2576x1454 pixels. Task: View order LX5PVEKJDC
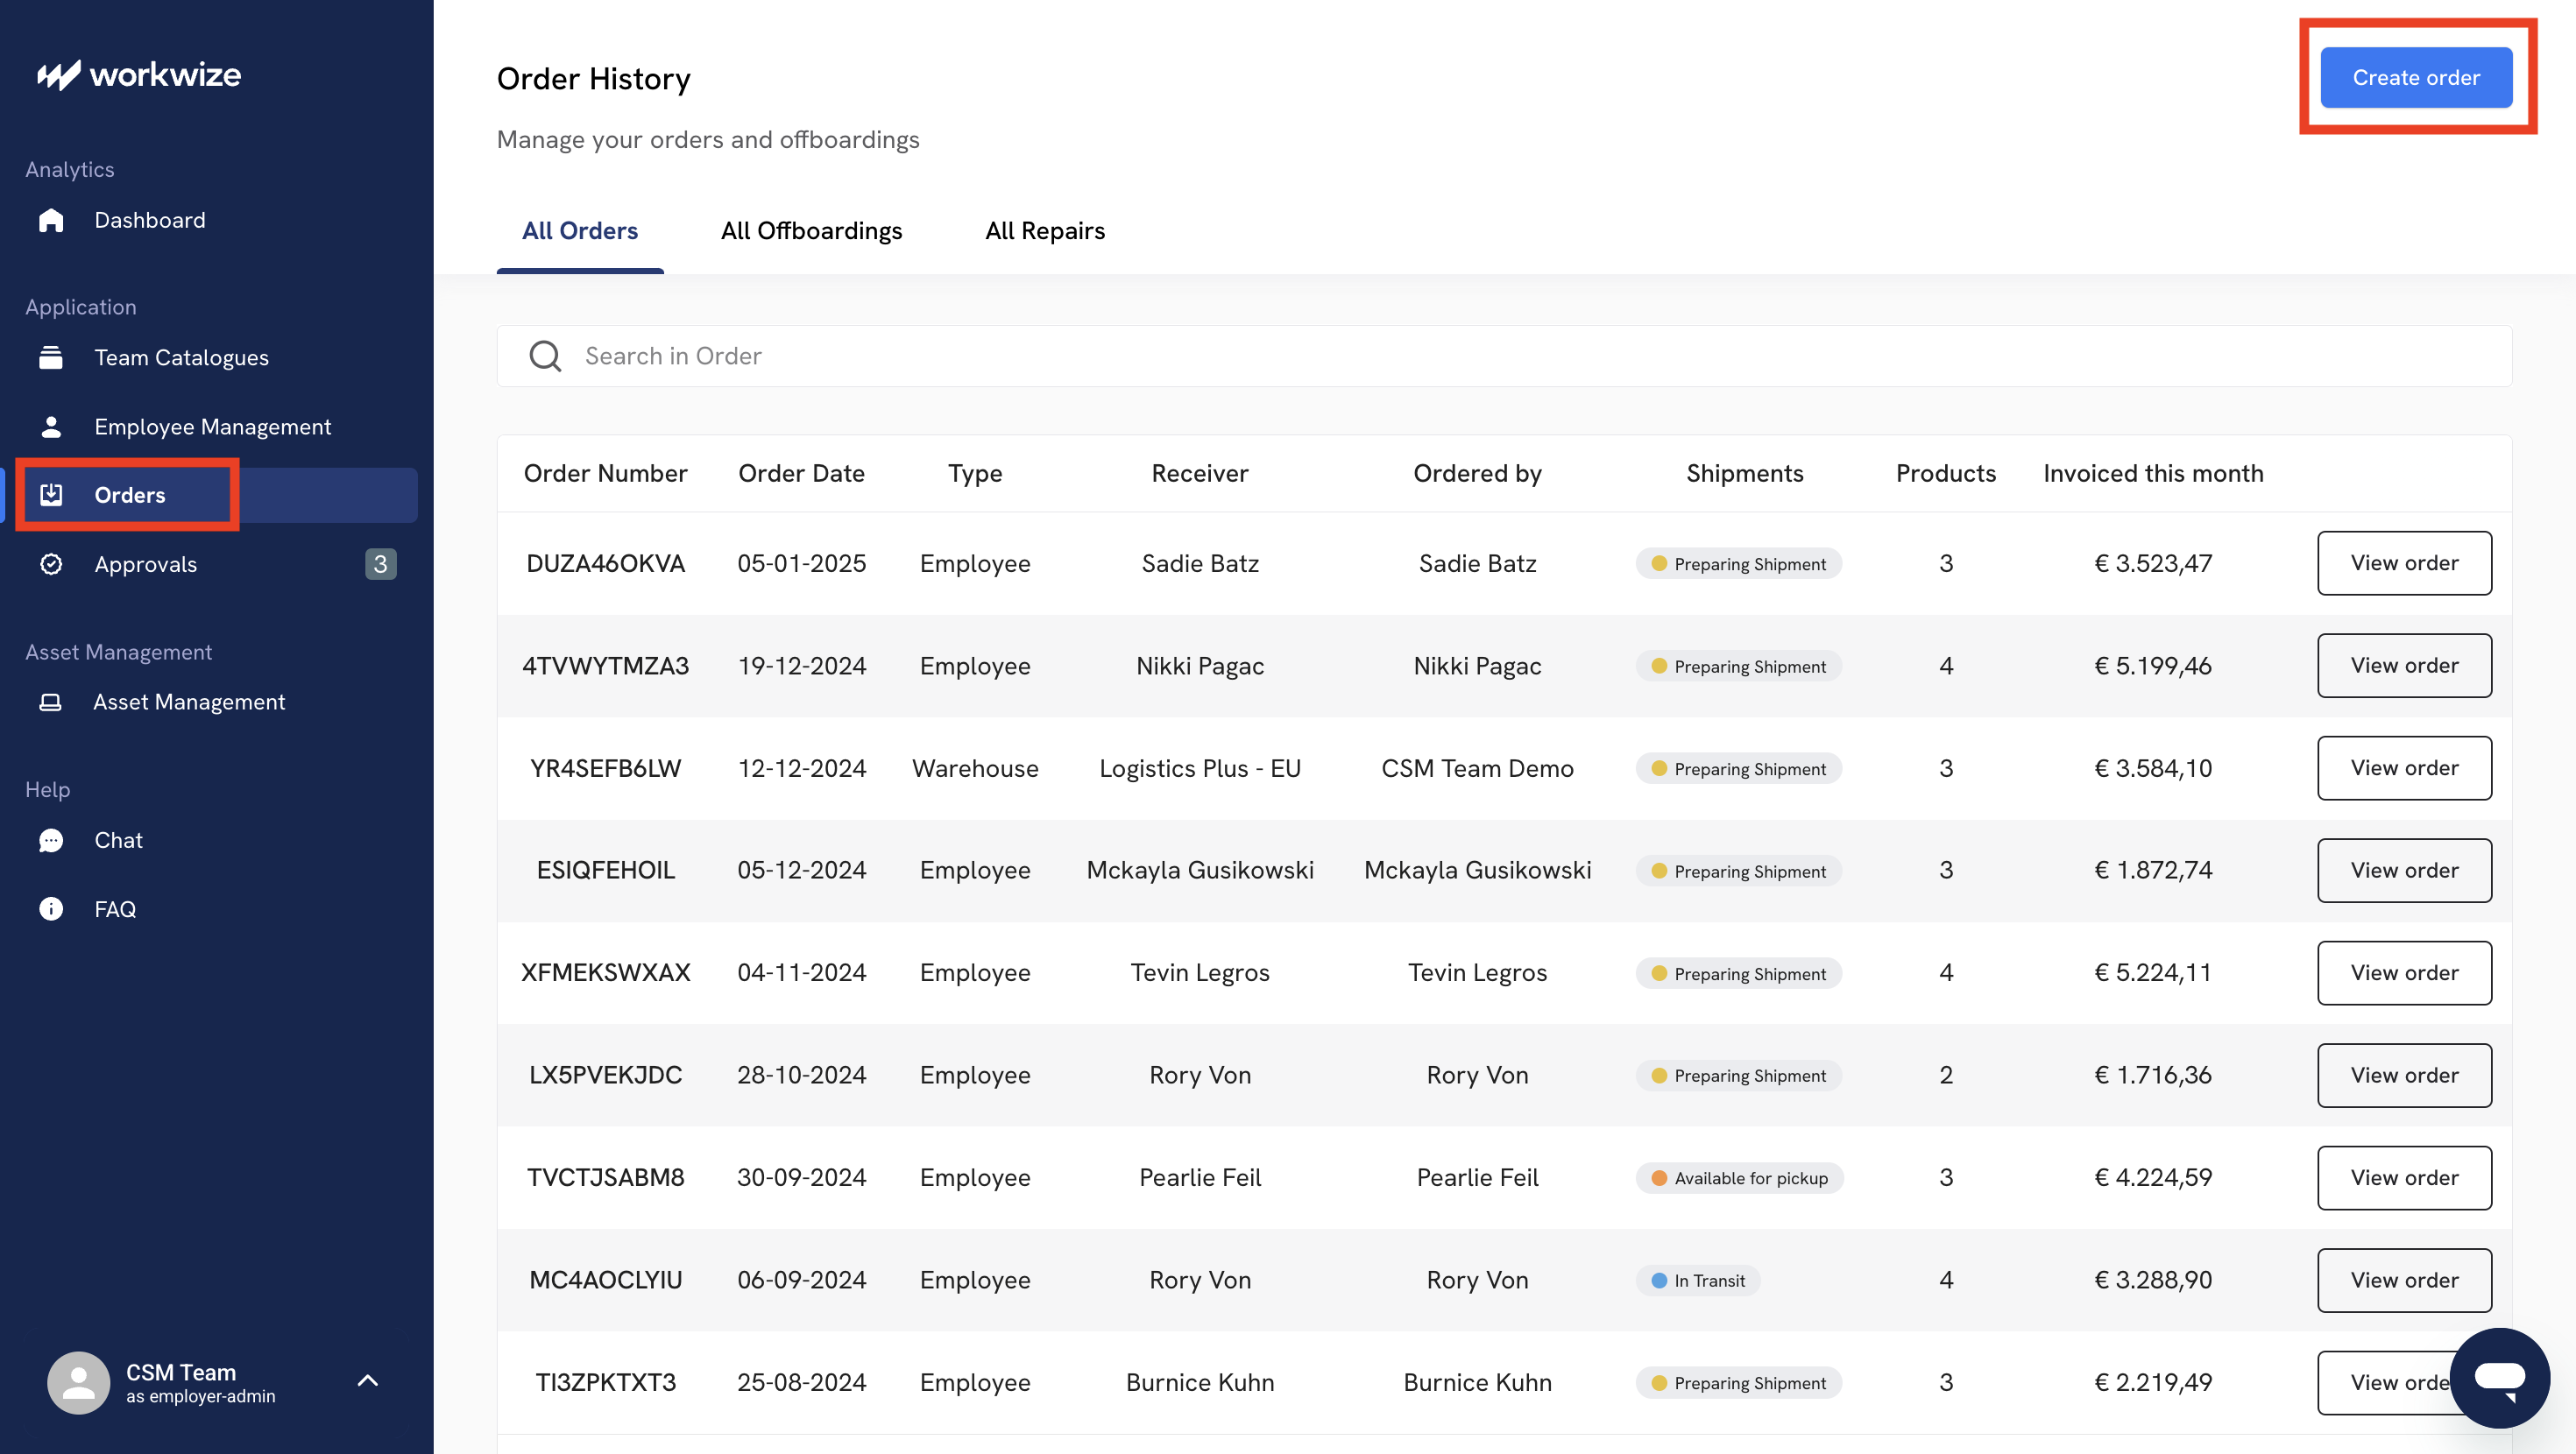click(2404, 1075)
